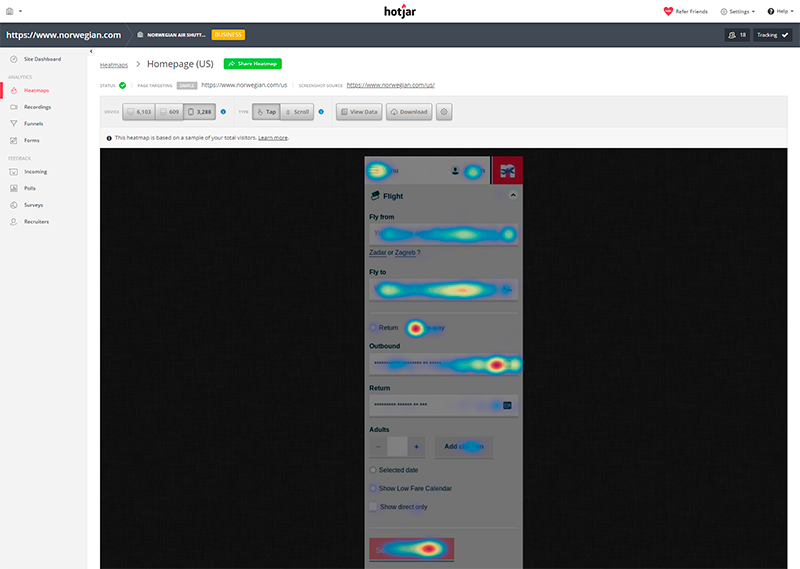This screenshot has height=569, width=800.
Task: Click the hamburger menu in mobile preview
Action: click(x=376, y=170)
